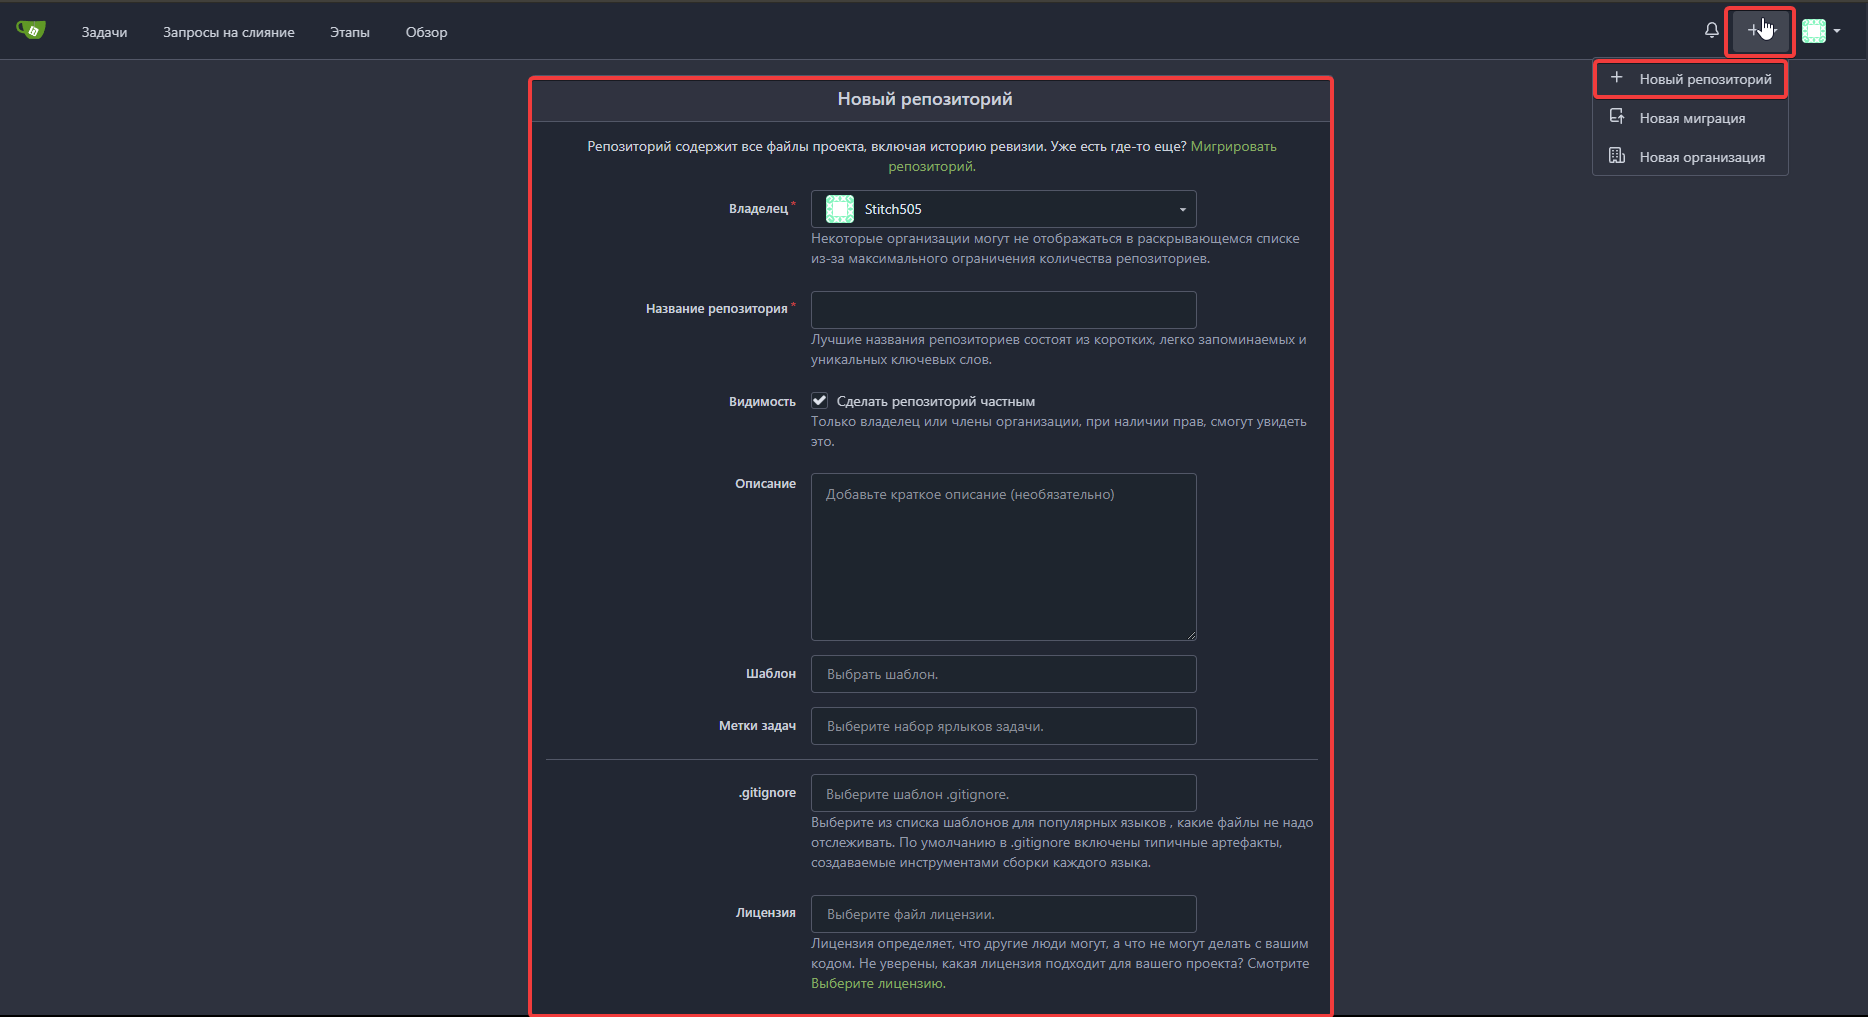Screen dimensions: 1868x1017
Task: Click the Stitch505 owner avatar
Action: click(839, 209)
